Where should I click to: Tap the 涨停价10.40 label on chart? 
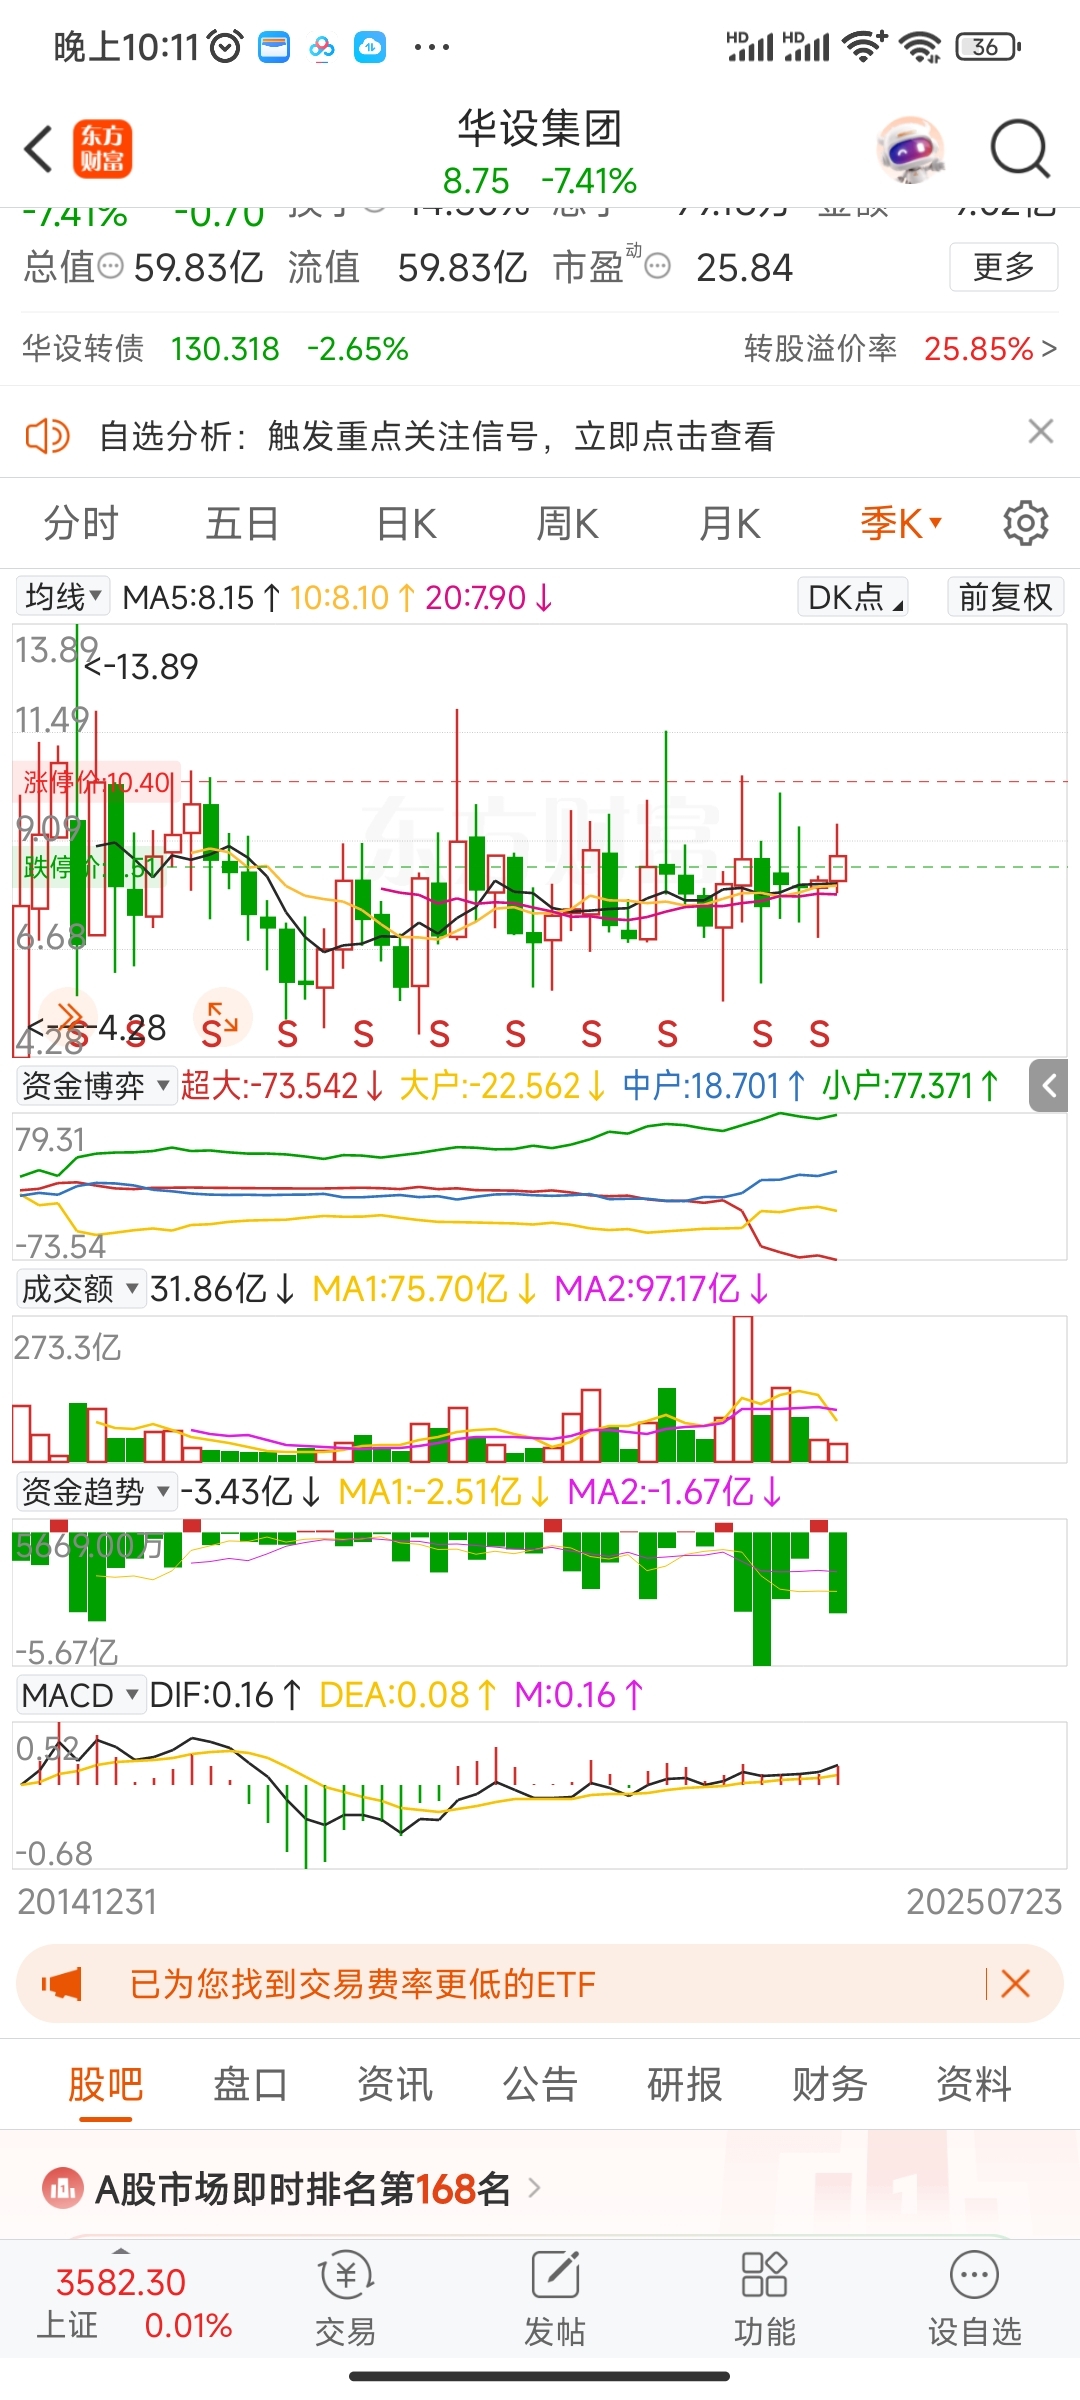[98, 782]
